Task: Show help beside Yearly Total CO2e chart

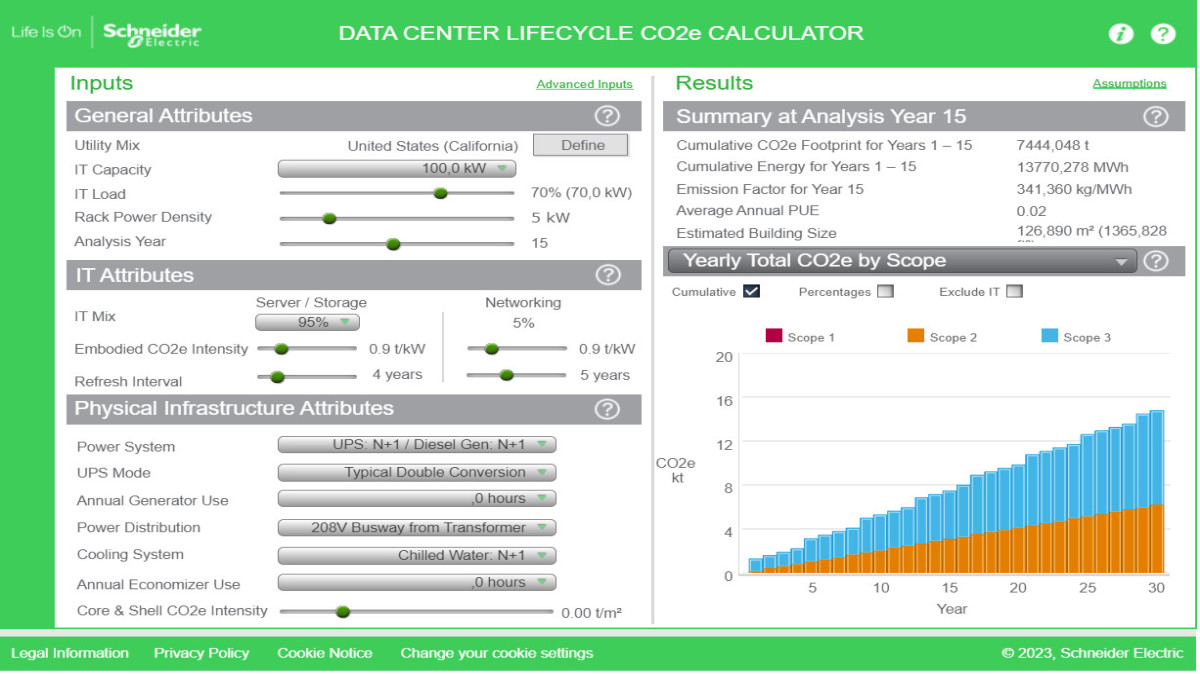Action: point(1155,261)
